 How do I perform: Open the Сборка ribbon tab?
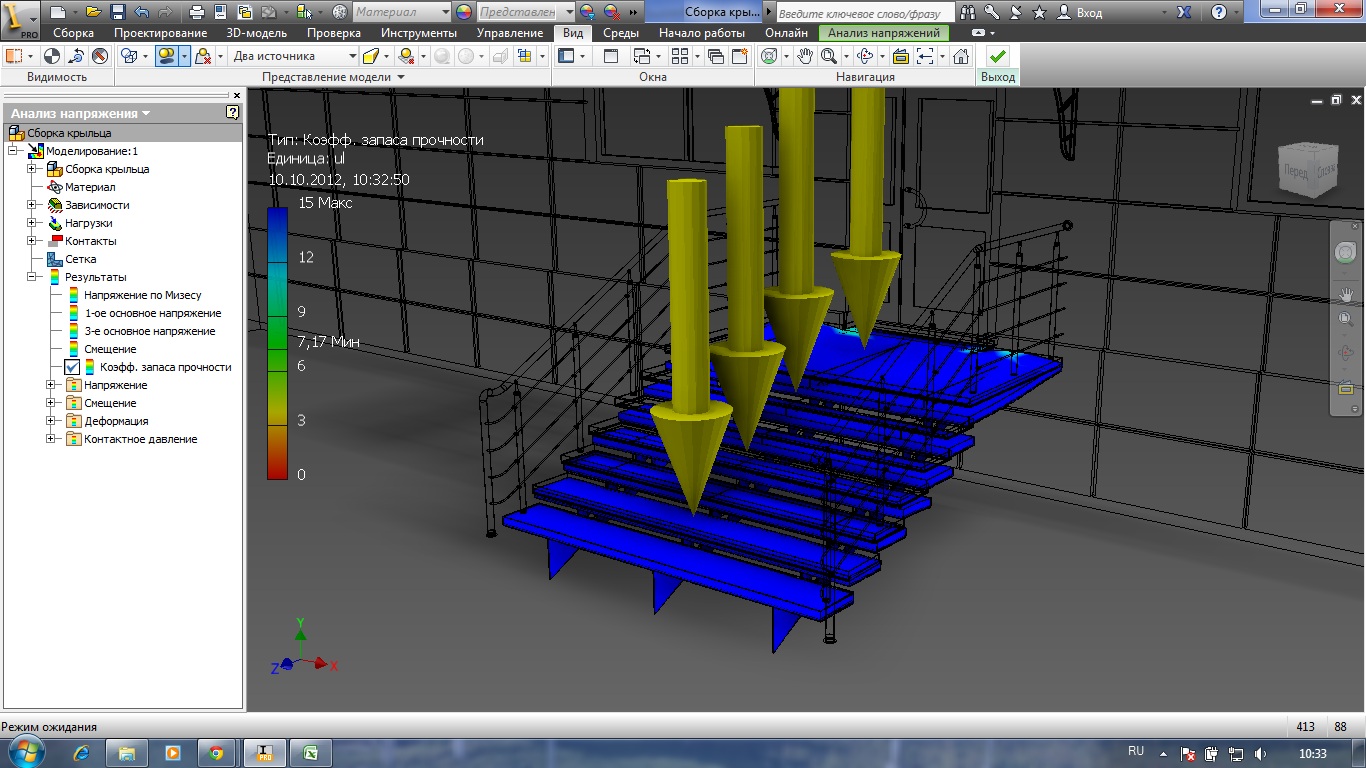(x=74, y=33)
